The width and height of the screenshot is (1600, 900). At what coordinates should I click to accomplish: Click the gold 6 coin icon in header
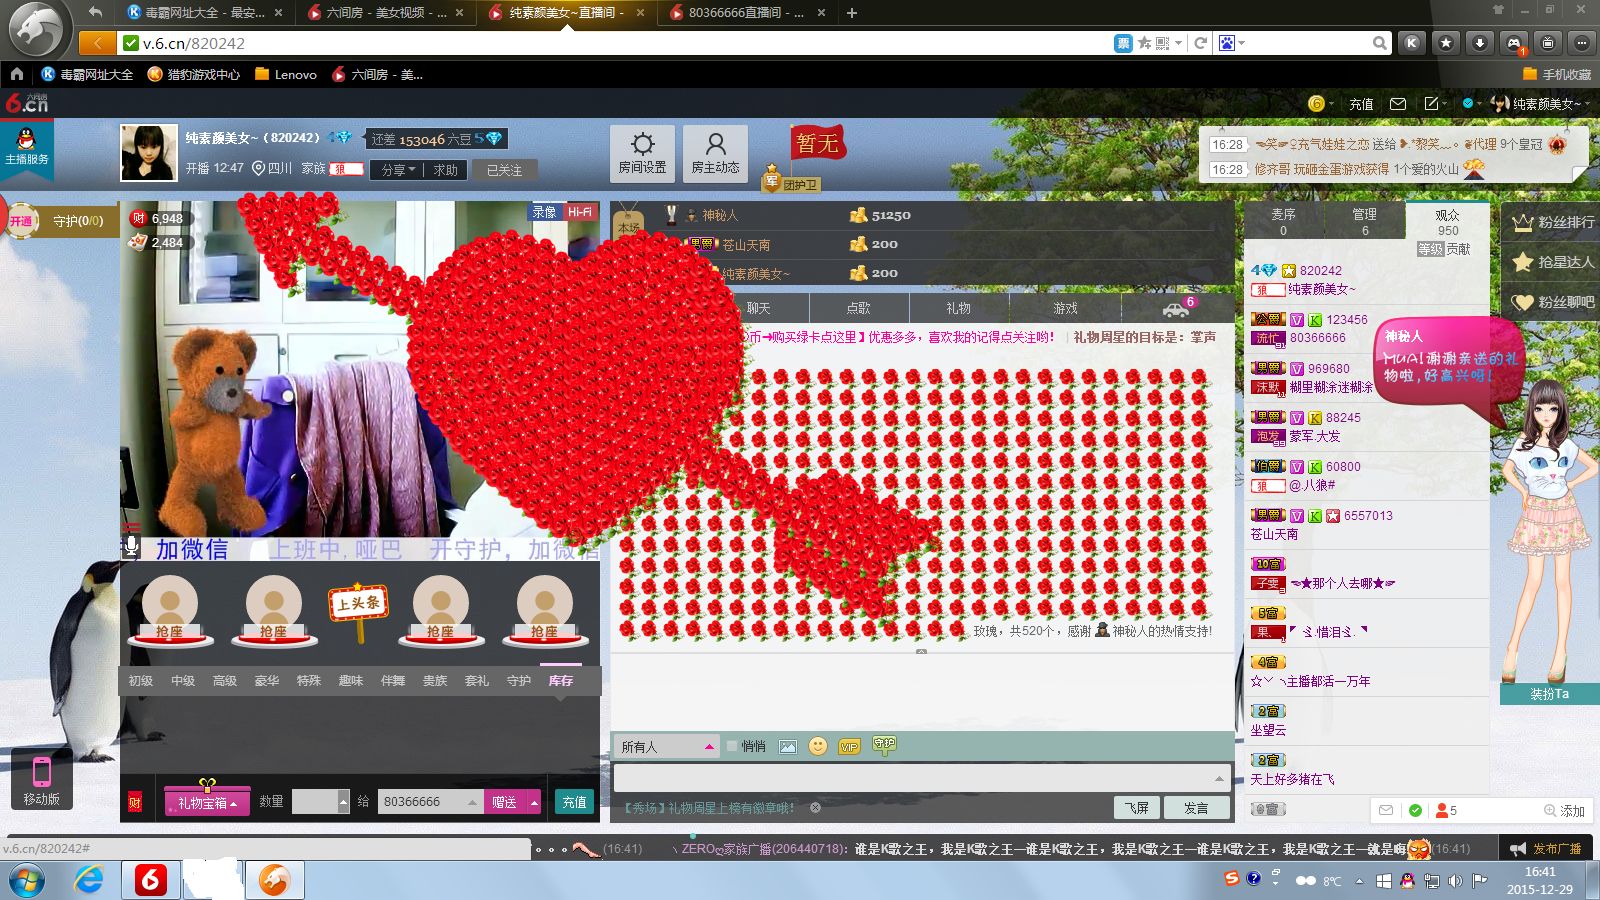[x=1317, y=104]
